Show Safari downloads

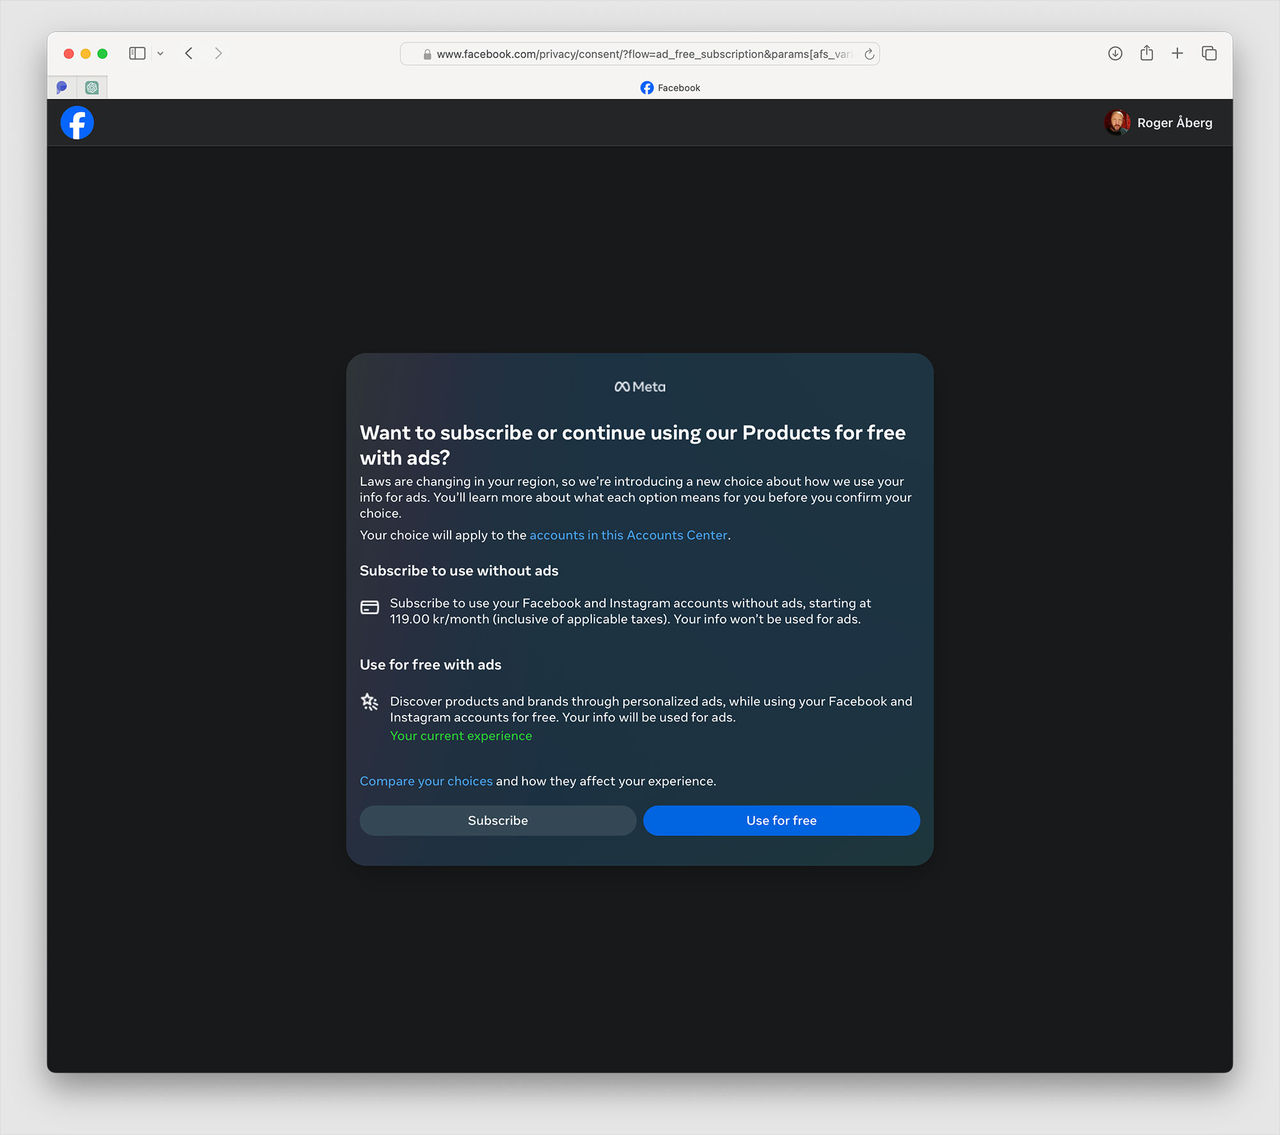pos(1115,53)
